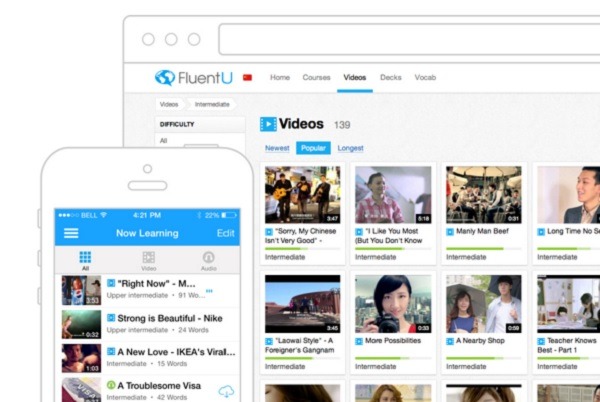Sort videos by Longest
The image size is (600, 402).
pos(350,148)
